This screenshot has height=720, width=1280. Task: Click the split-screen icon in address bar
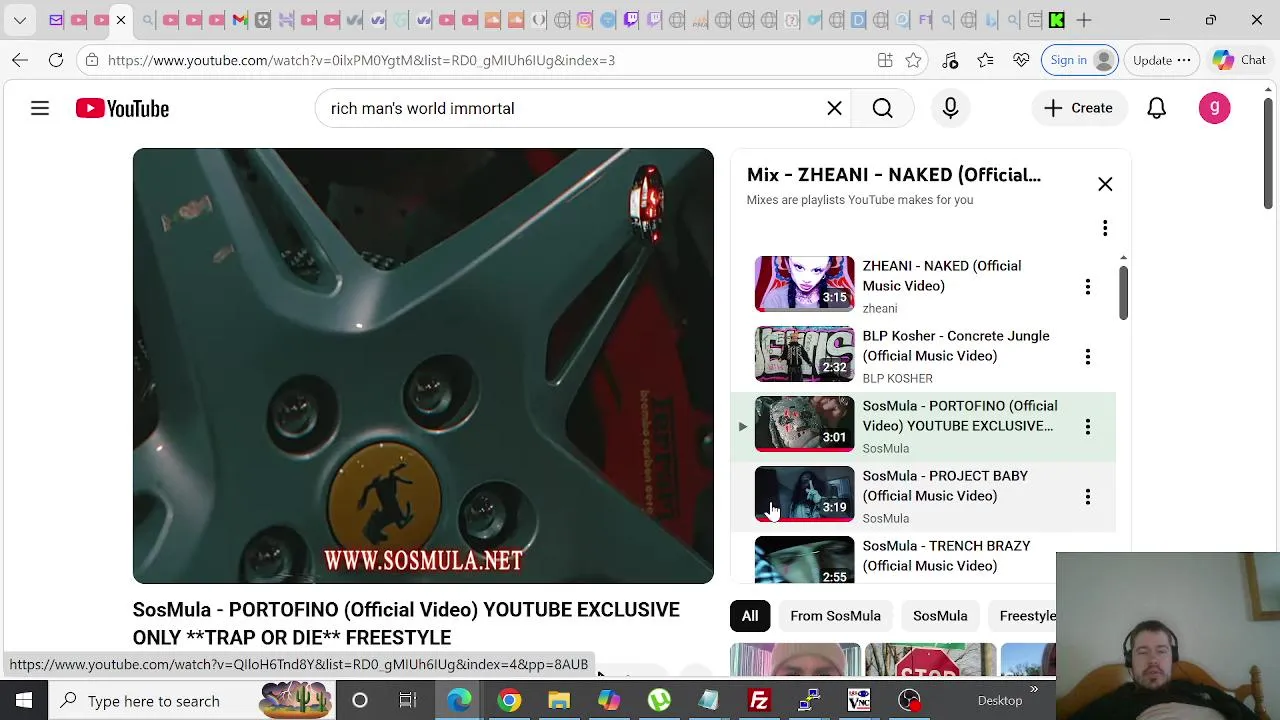pyautogui.click(x=885, y=60)
